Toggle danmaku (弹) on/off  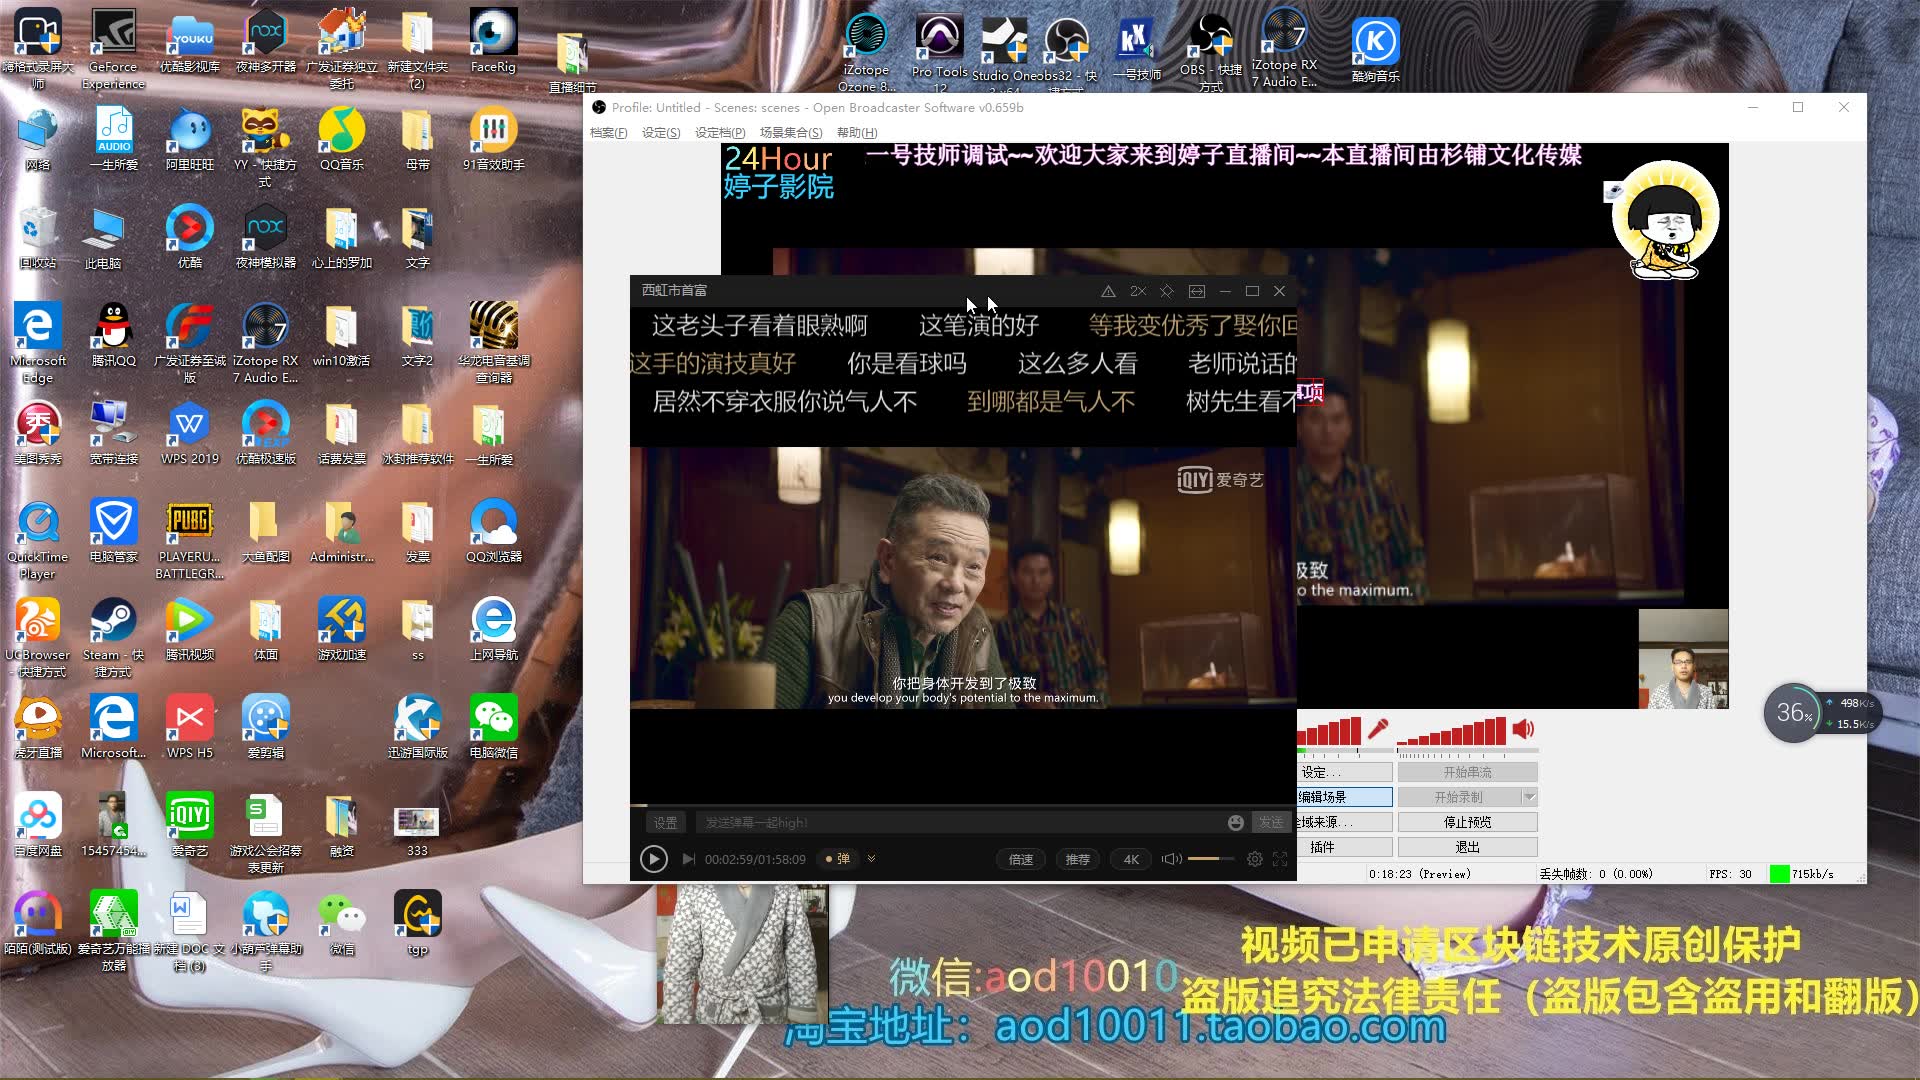[837, 859]
